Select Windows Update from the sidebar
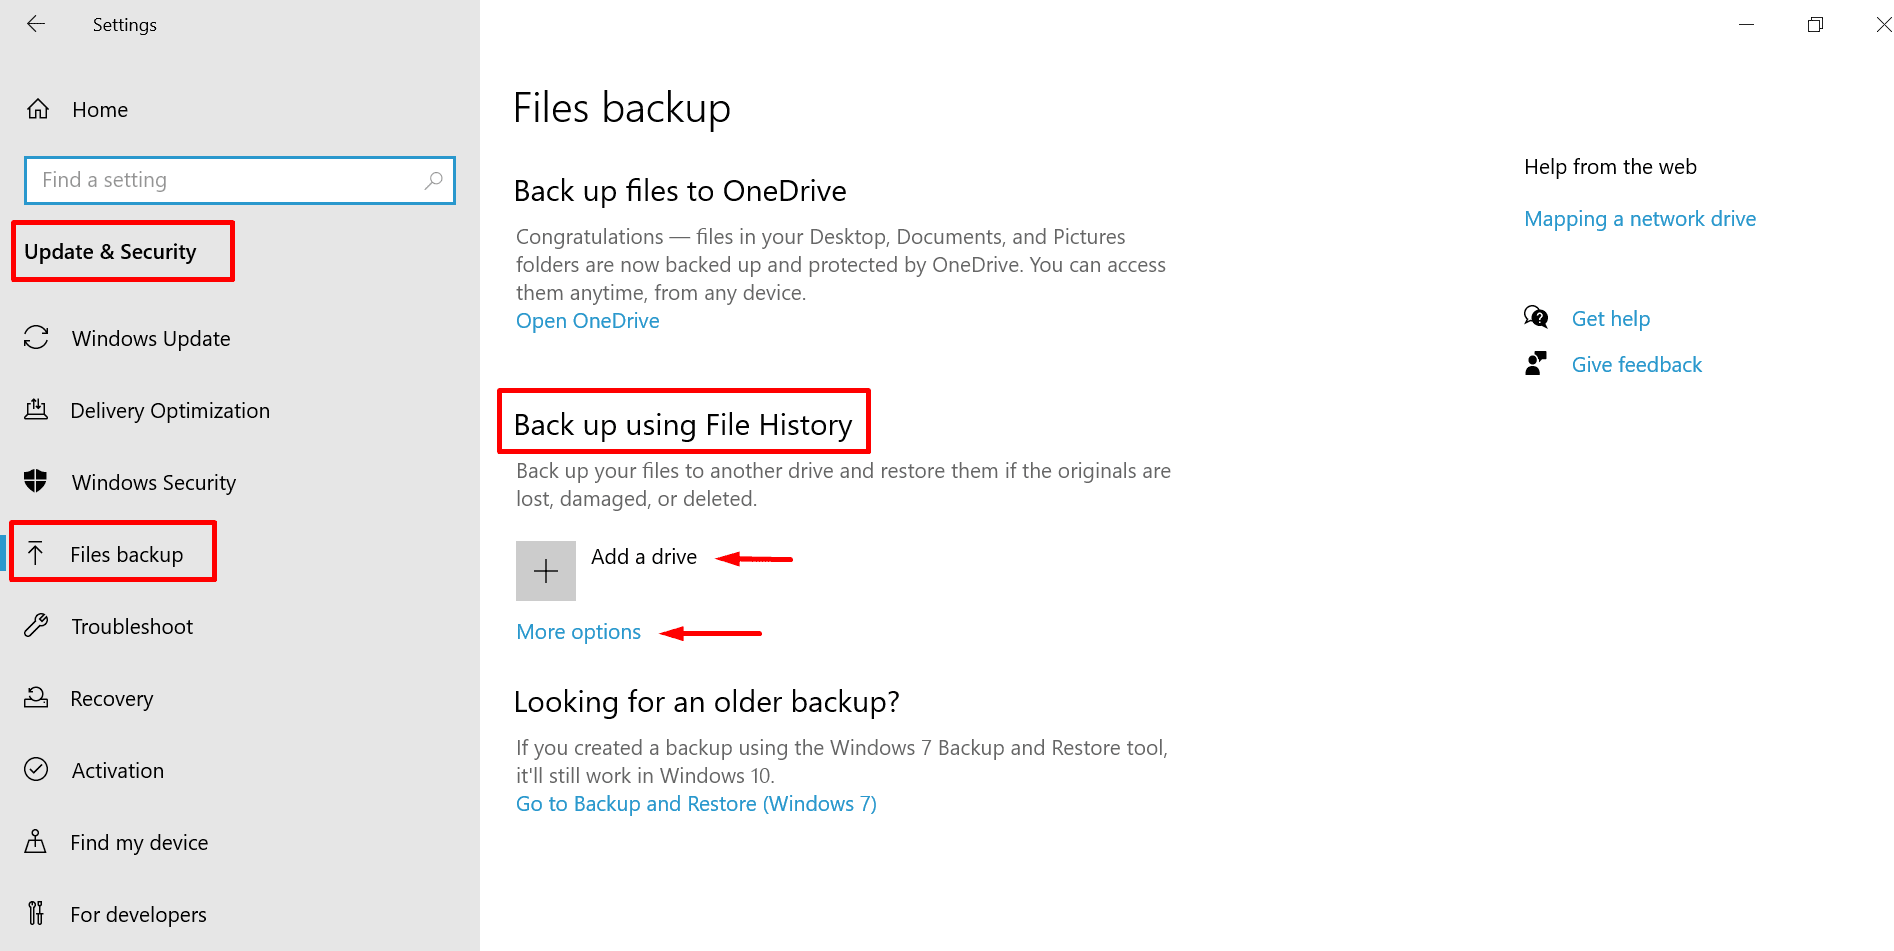Screen dimensions: 1894x951 (151, 338)
